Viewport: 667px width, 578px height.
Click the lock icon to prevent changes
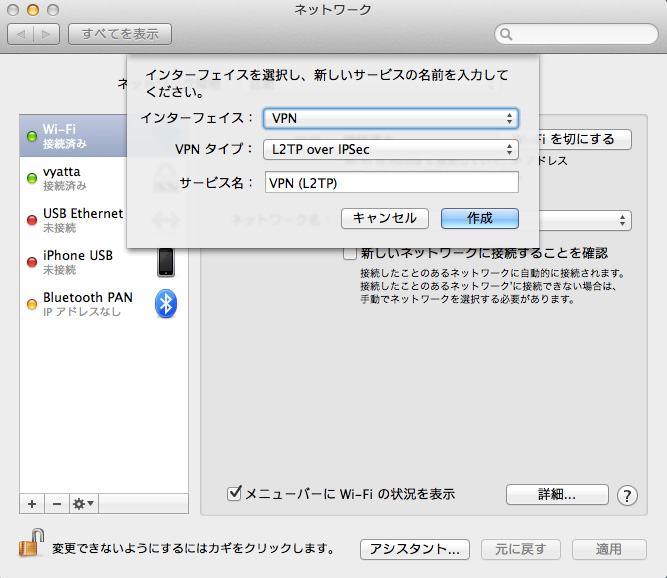click(28, 547)
